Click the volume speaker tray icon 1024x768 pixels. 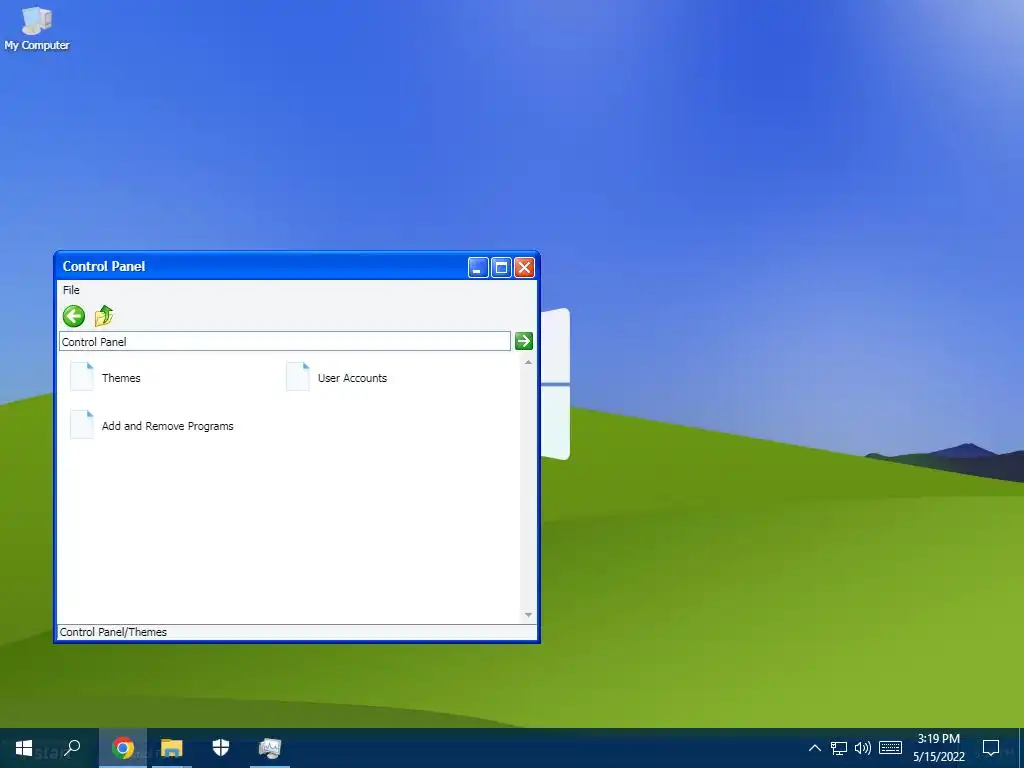coord(863,748)
